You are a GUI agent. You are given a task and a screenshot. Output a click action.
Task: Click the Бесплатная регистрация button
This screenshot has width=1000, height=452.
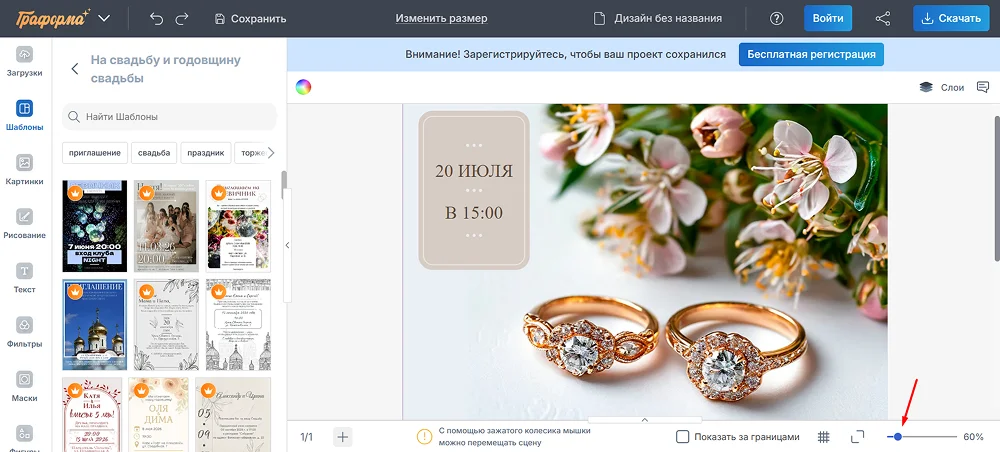point(811,54)
